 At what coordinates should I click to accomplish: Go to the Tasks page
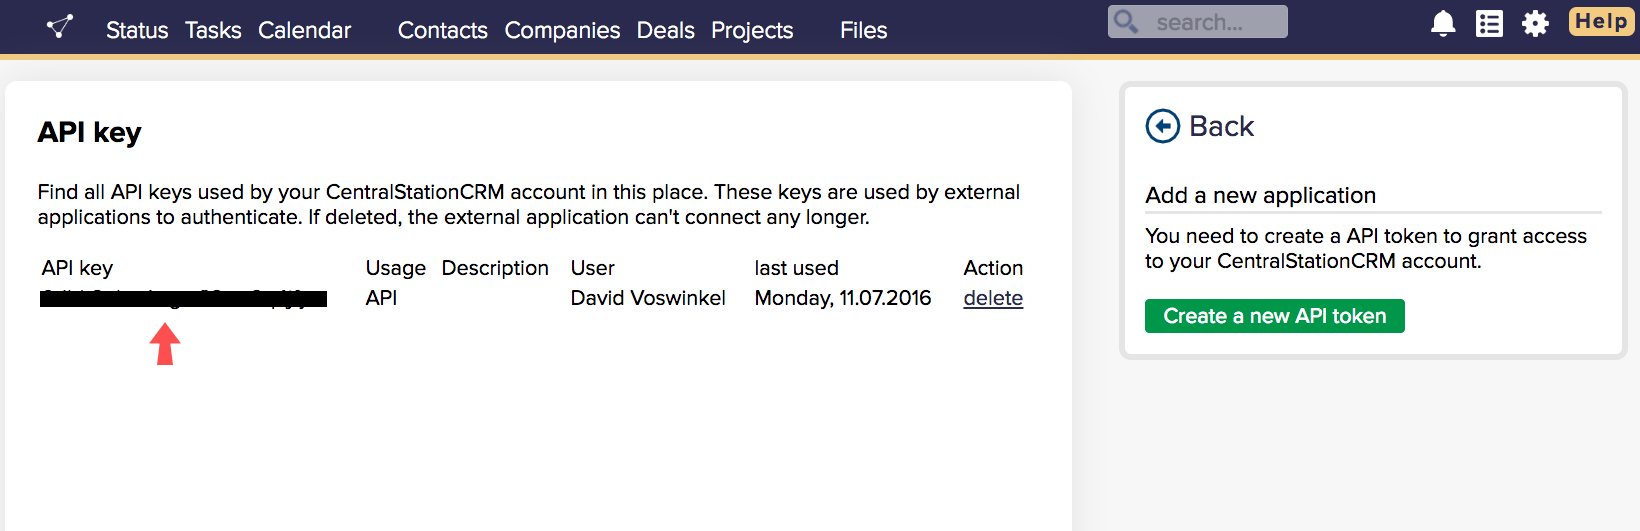tap(213, 30)
